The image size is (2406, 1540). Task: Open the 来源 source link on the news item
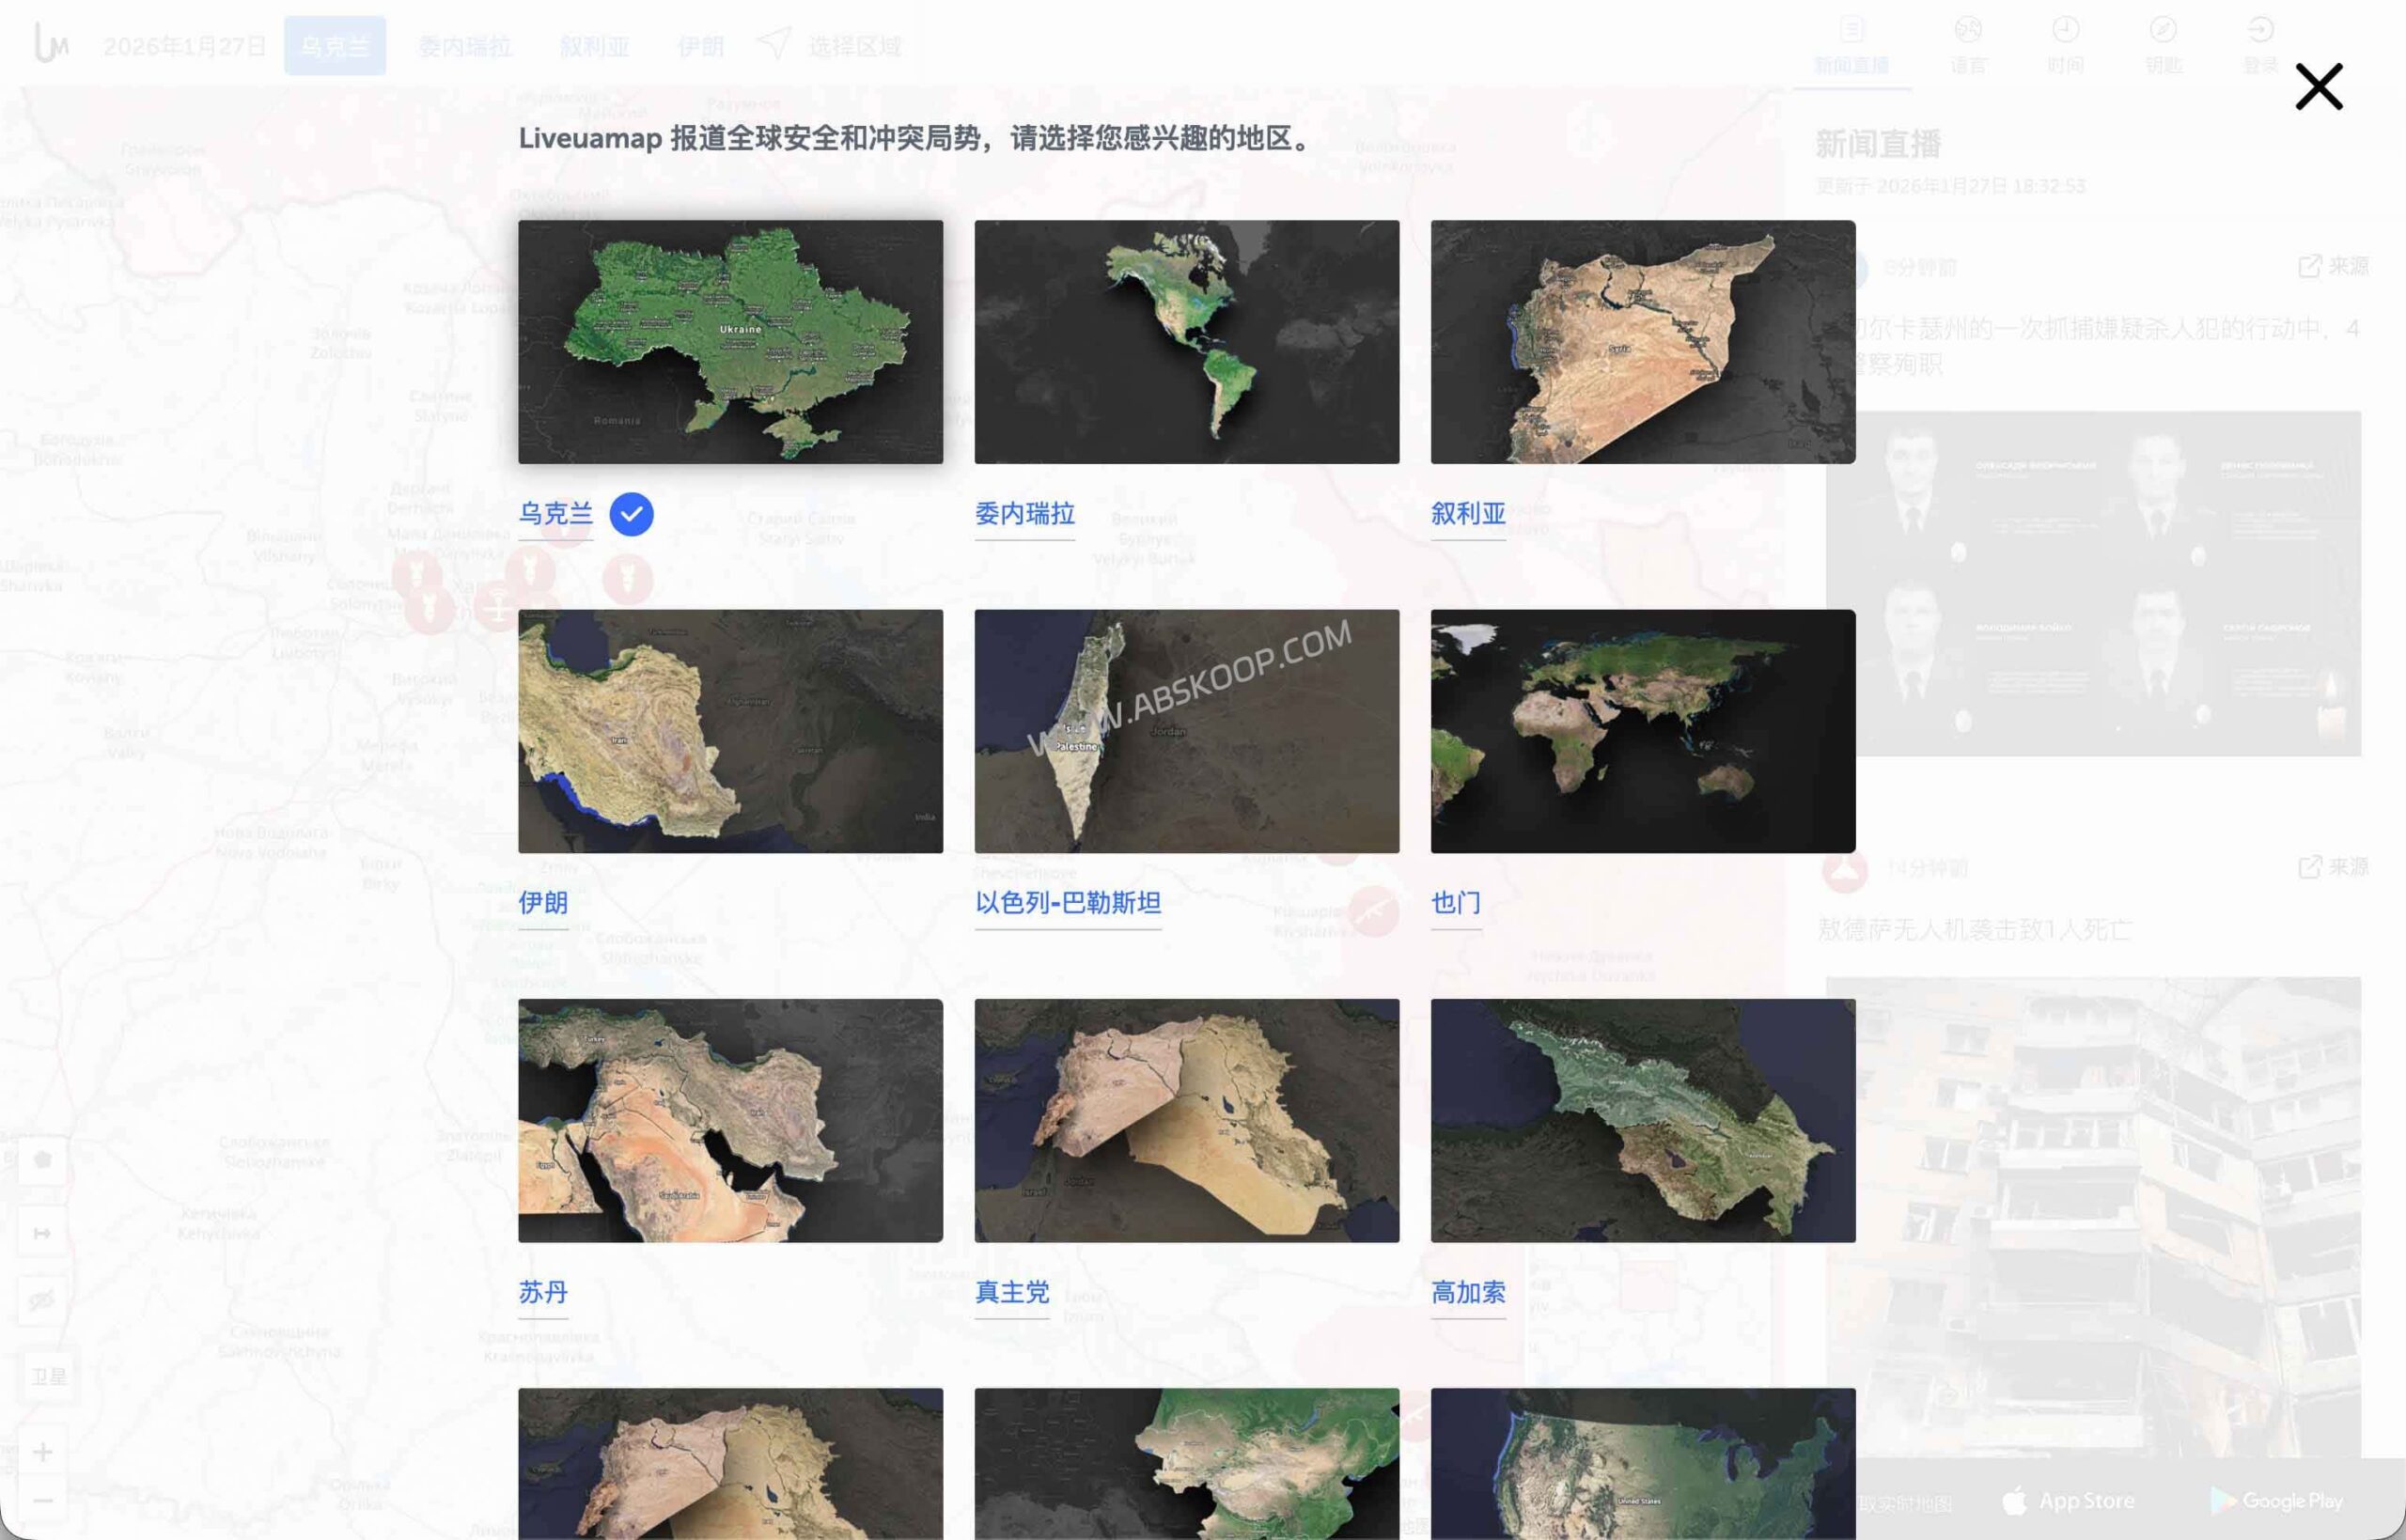point(2338,267)
